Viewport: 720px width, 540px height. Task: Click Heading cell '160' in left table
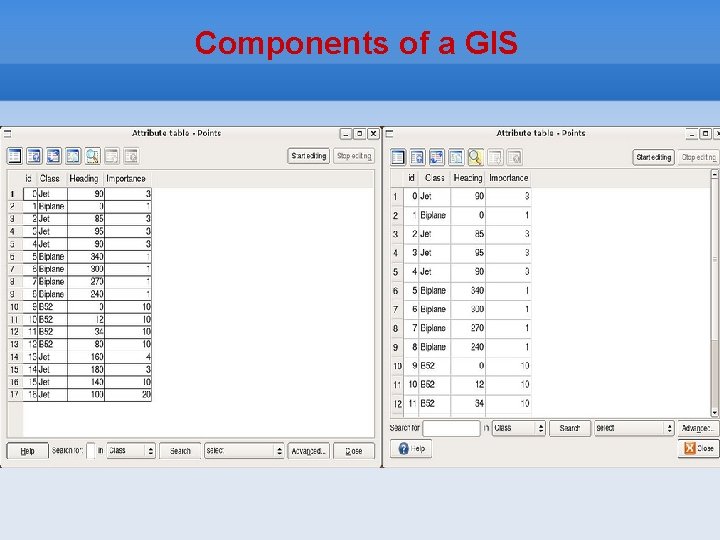click(x=86, y=357)
